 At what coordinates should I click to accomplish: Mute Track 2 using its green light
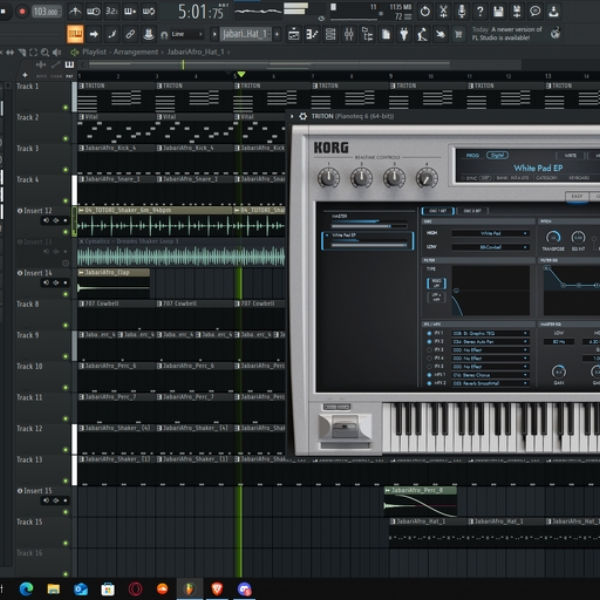65,139
